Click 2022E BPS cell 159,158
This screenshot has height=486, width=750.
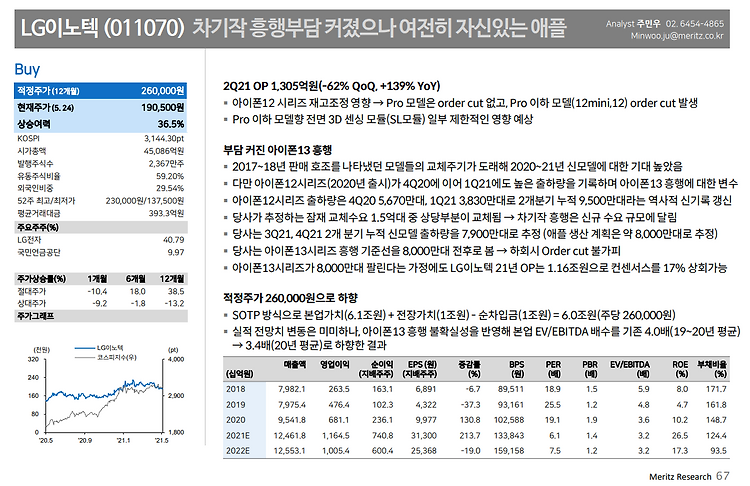point(509,451)
